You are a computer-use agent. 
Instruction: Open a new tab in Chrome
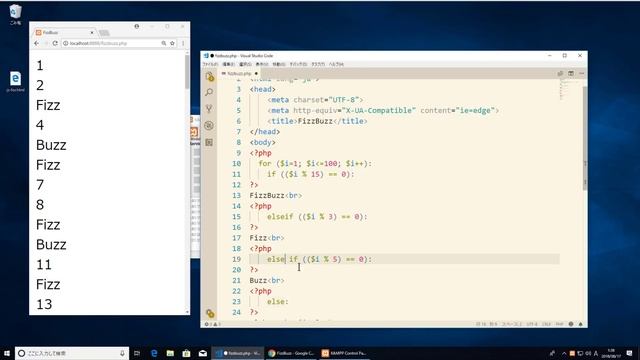104,33
